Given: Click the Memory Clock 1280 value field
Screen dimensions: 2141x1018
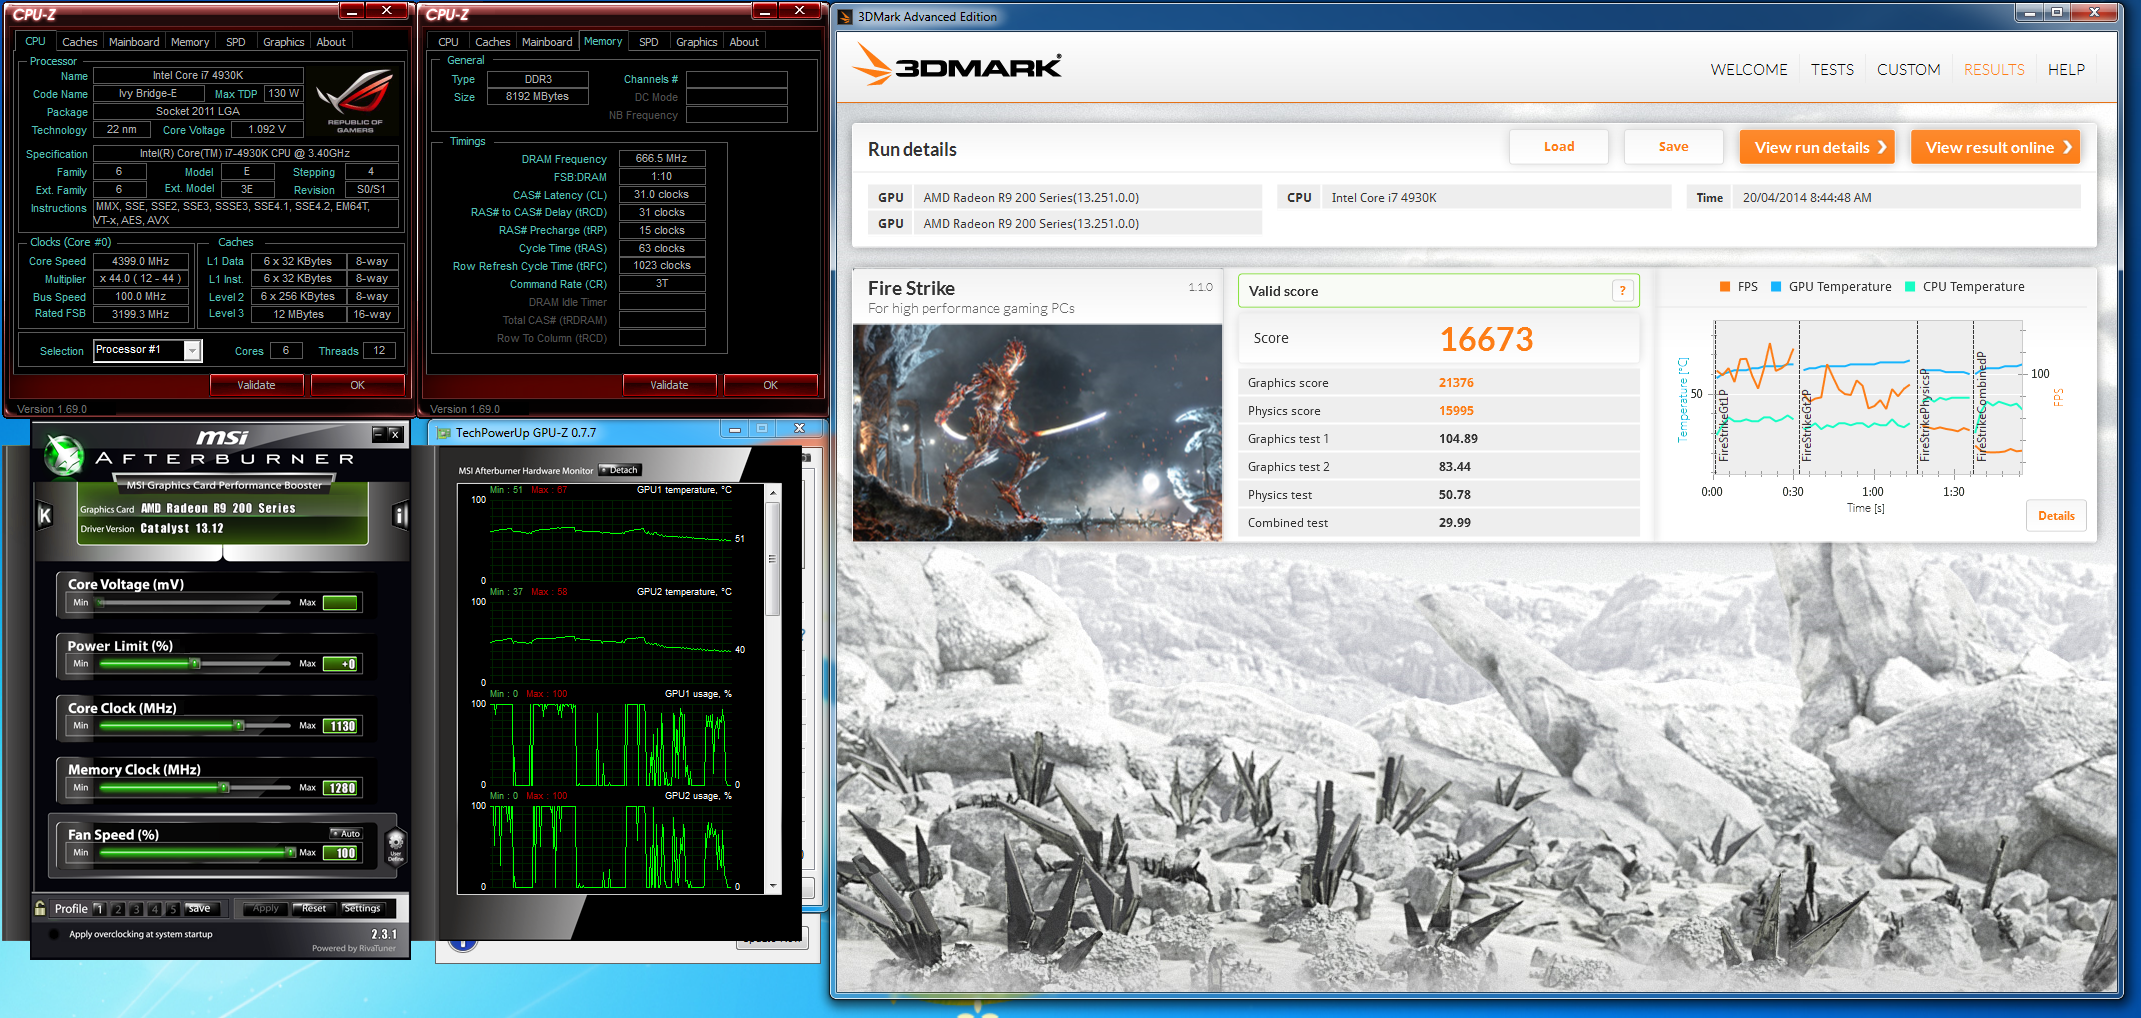Looking at the screenshot, I should click(342, 788).
